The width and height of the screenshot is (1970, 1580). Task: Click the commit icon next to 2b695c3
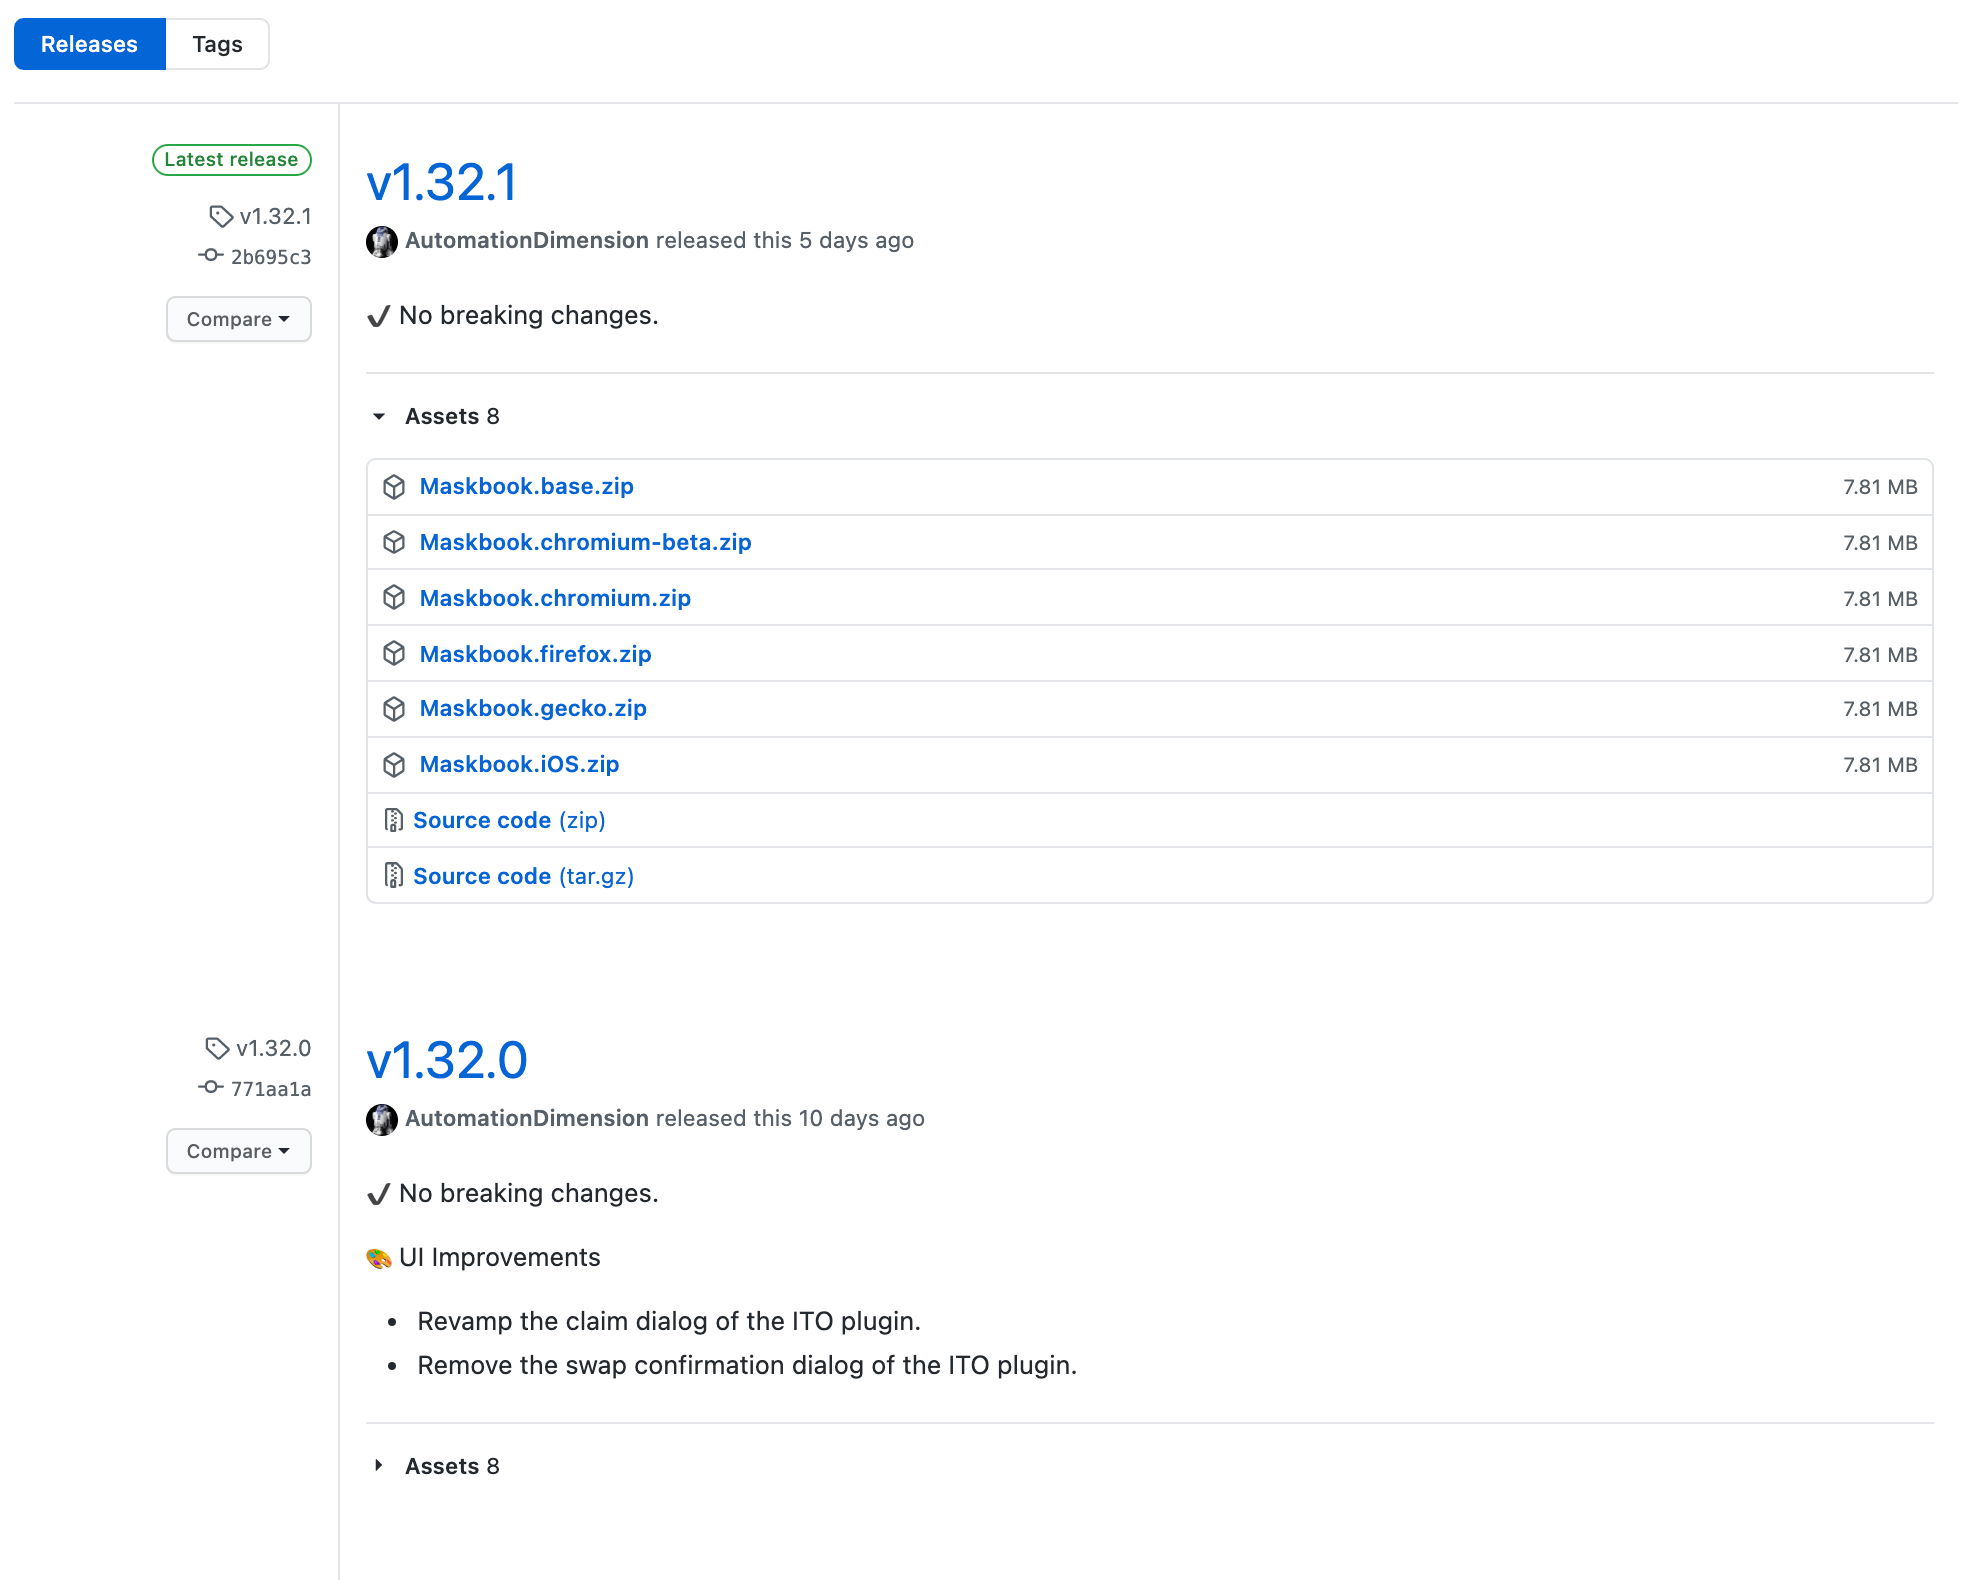click(x=211, y=256)
